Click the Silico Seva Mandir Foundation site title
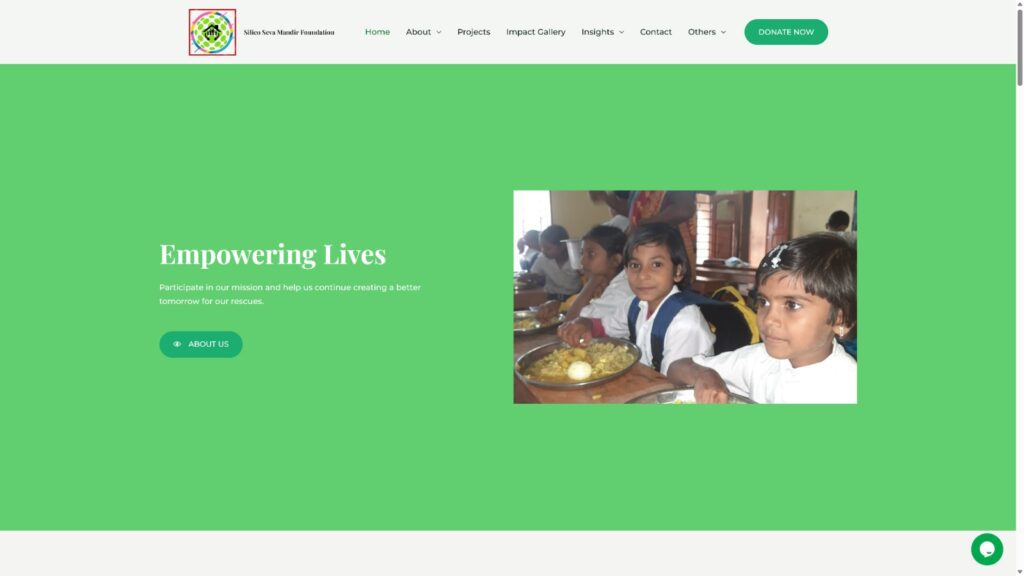The image size is (1024, 576). click(x=289, y=32)
